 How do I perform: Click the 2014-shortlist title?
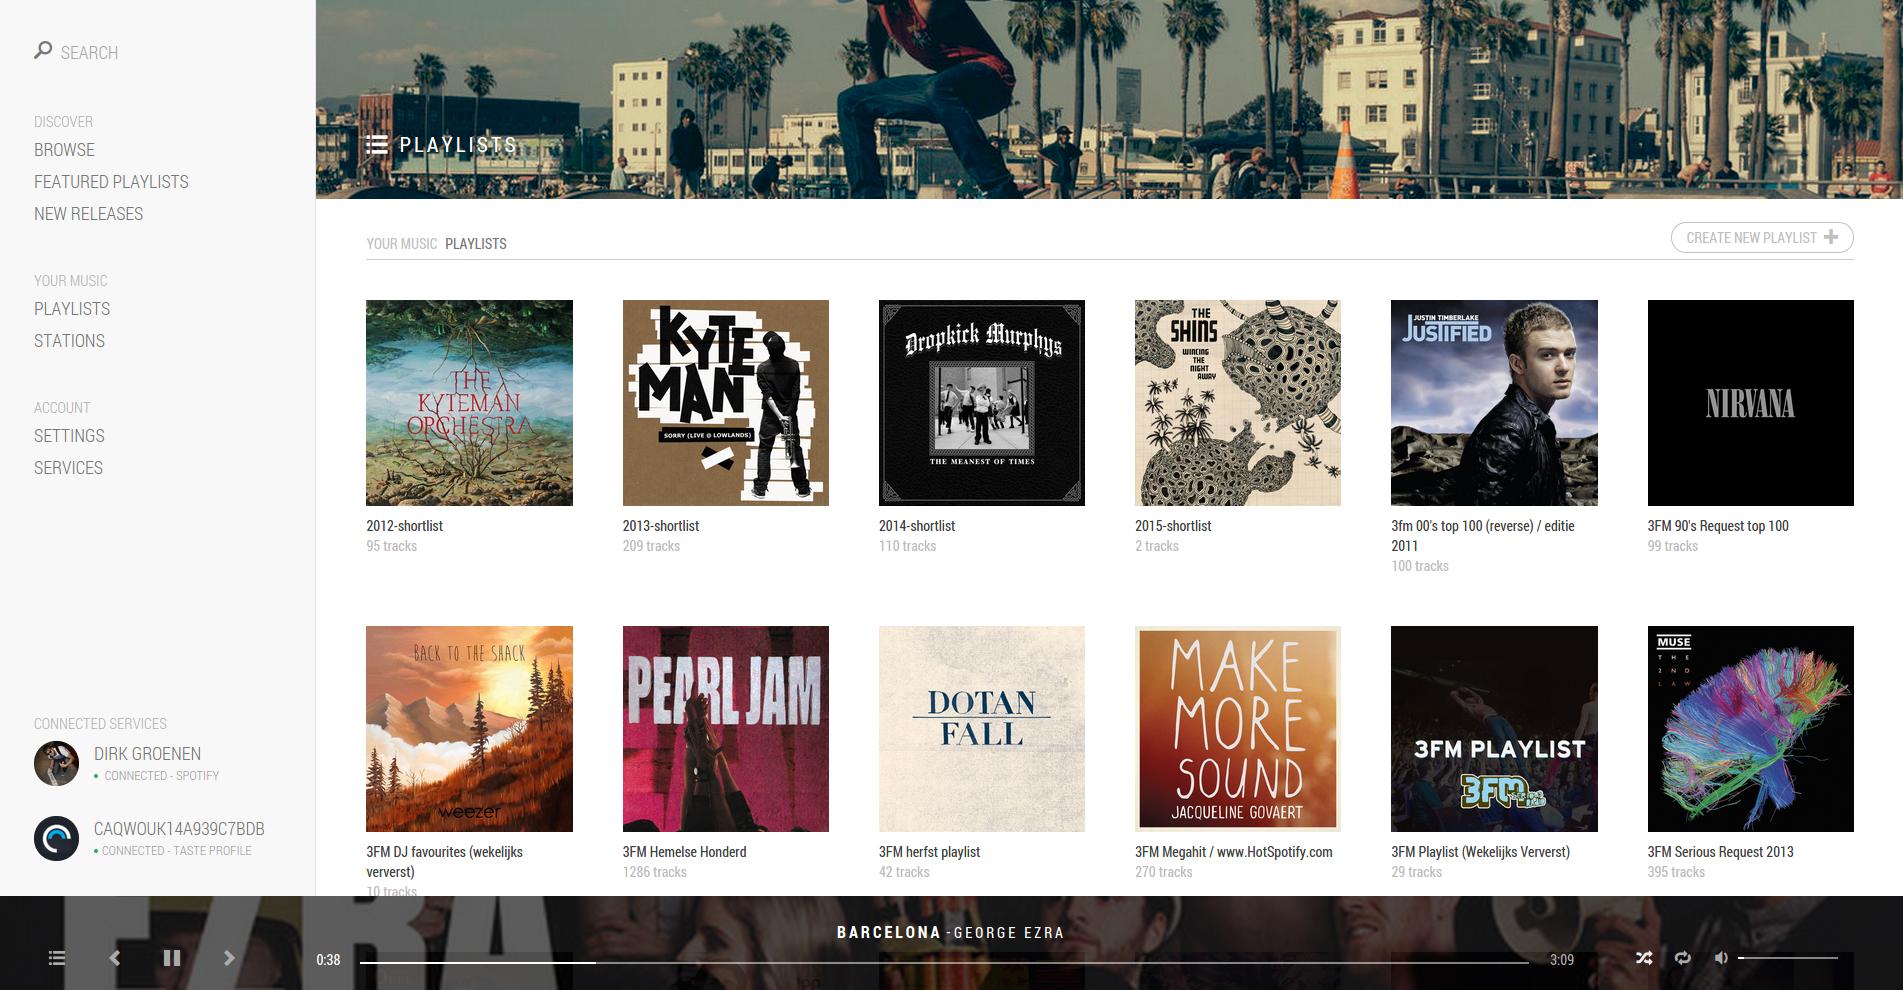coord(917,526)
